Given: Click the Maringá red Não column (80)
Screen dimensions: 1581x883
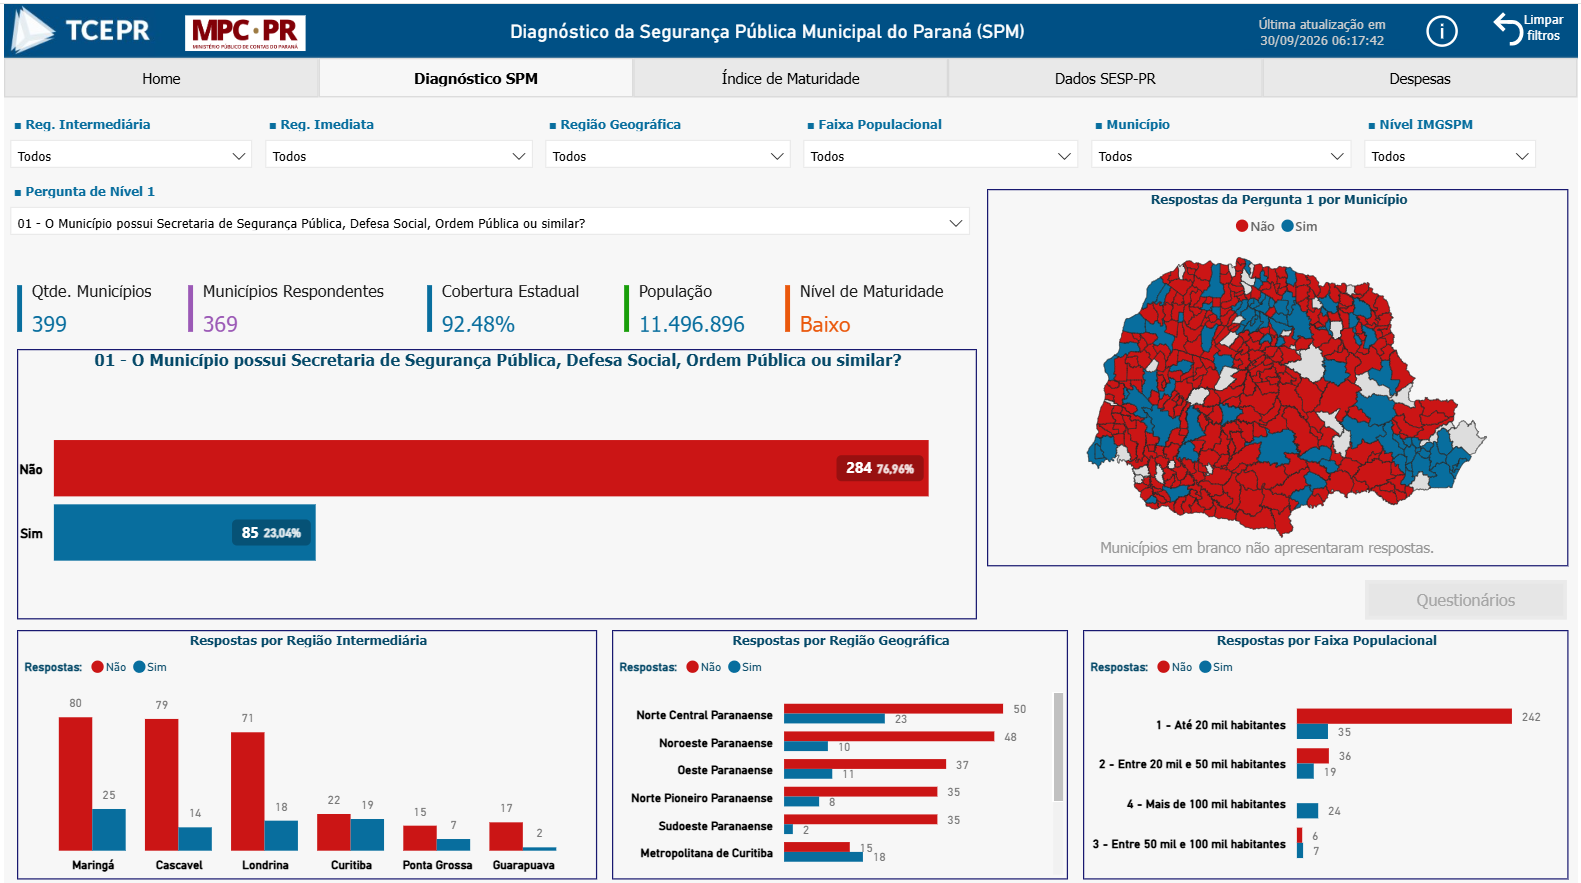Looking at the screenshot, I should 75,783.
